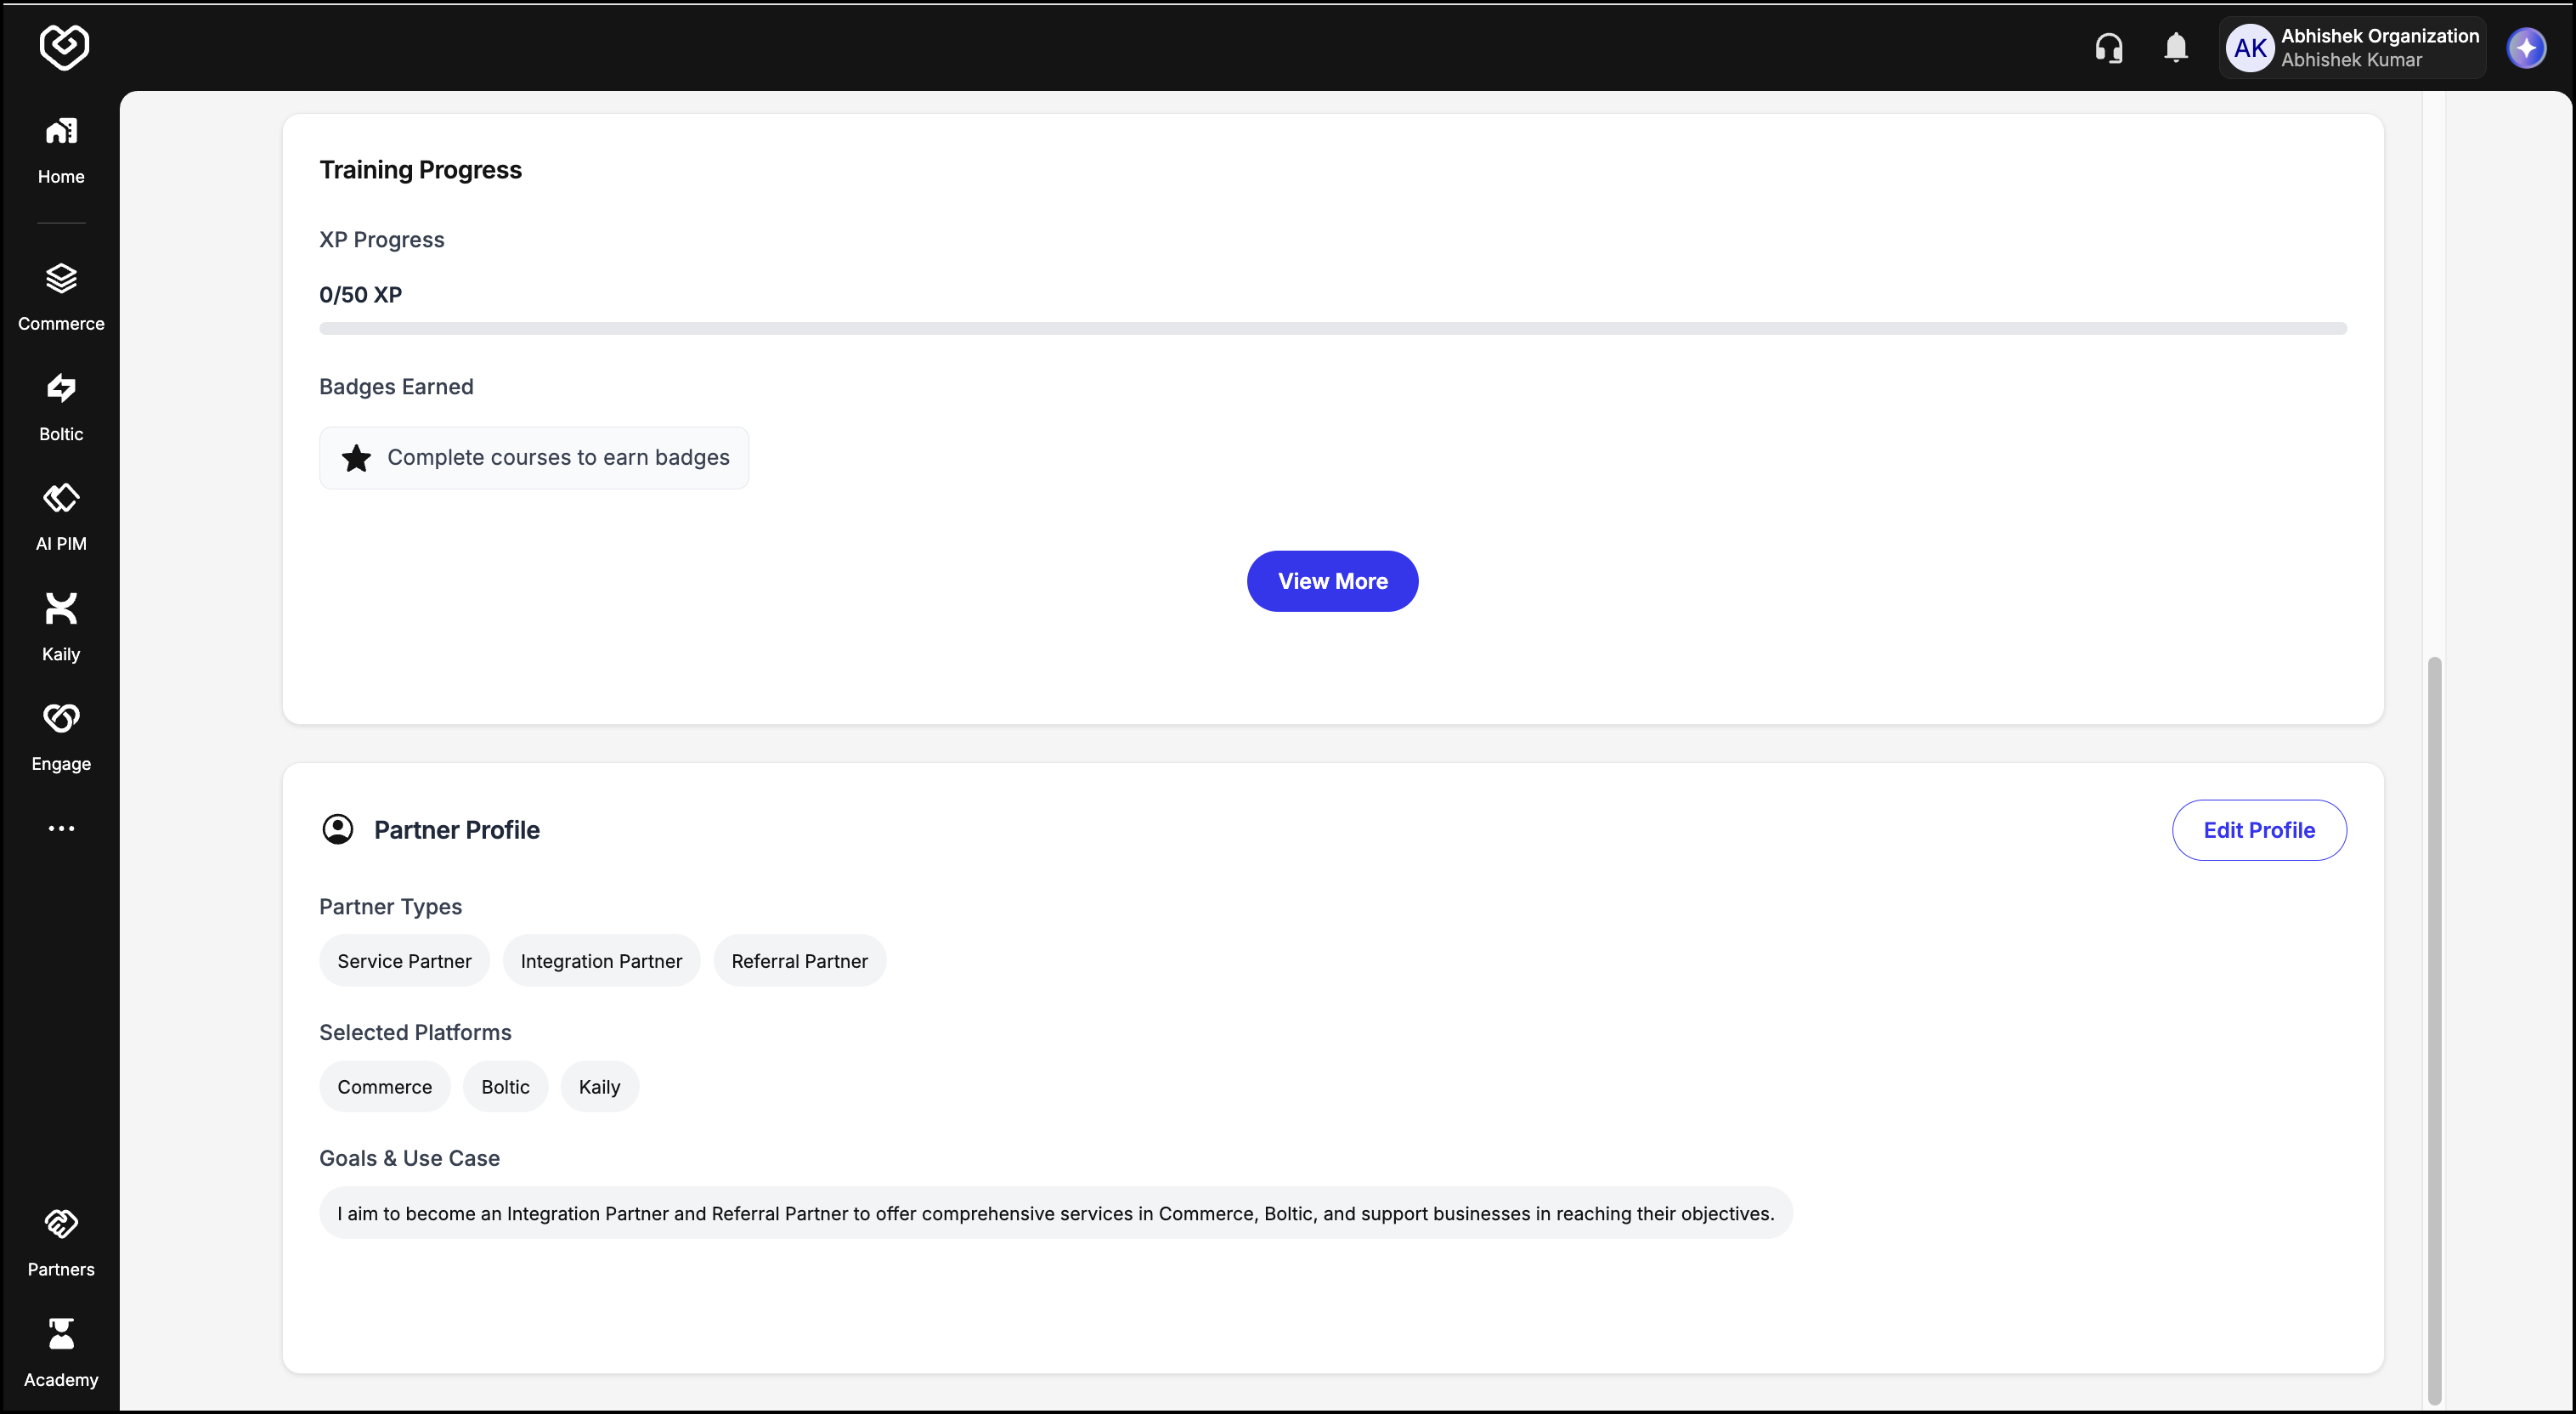Click the Kaily platform chip

(x=599, y=1087)
